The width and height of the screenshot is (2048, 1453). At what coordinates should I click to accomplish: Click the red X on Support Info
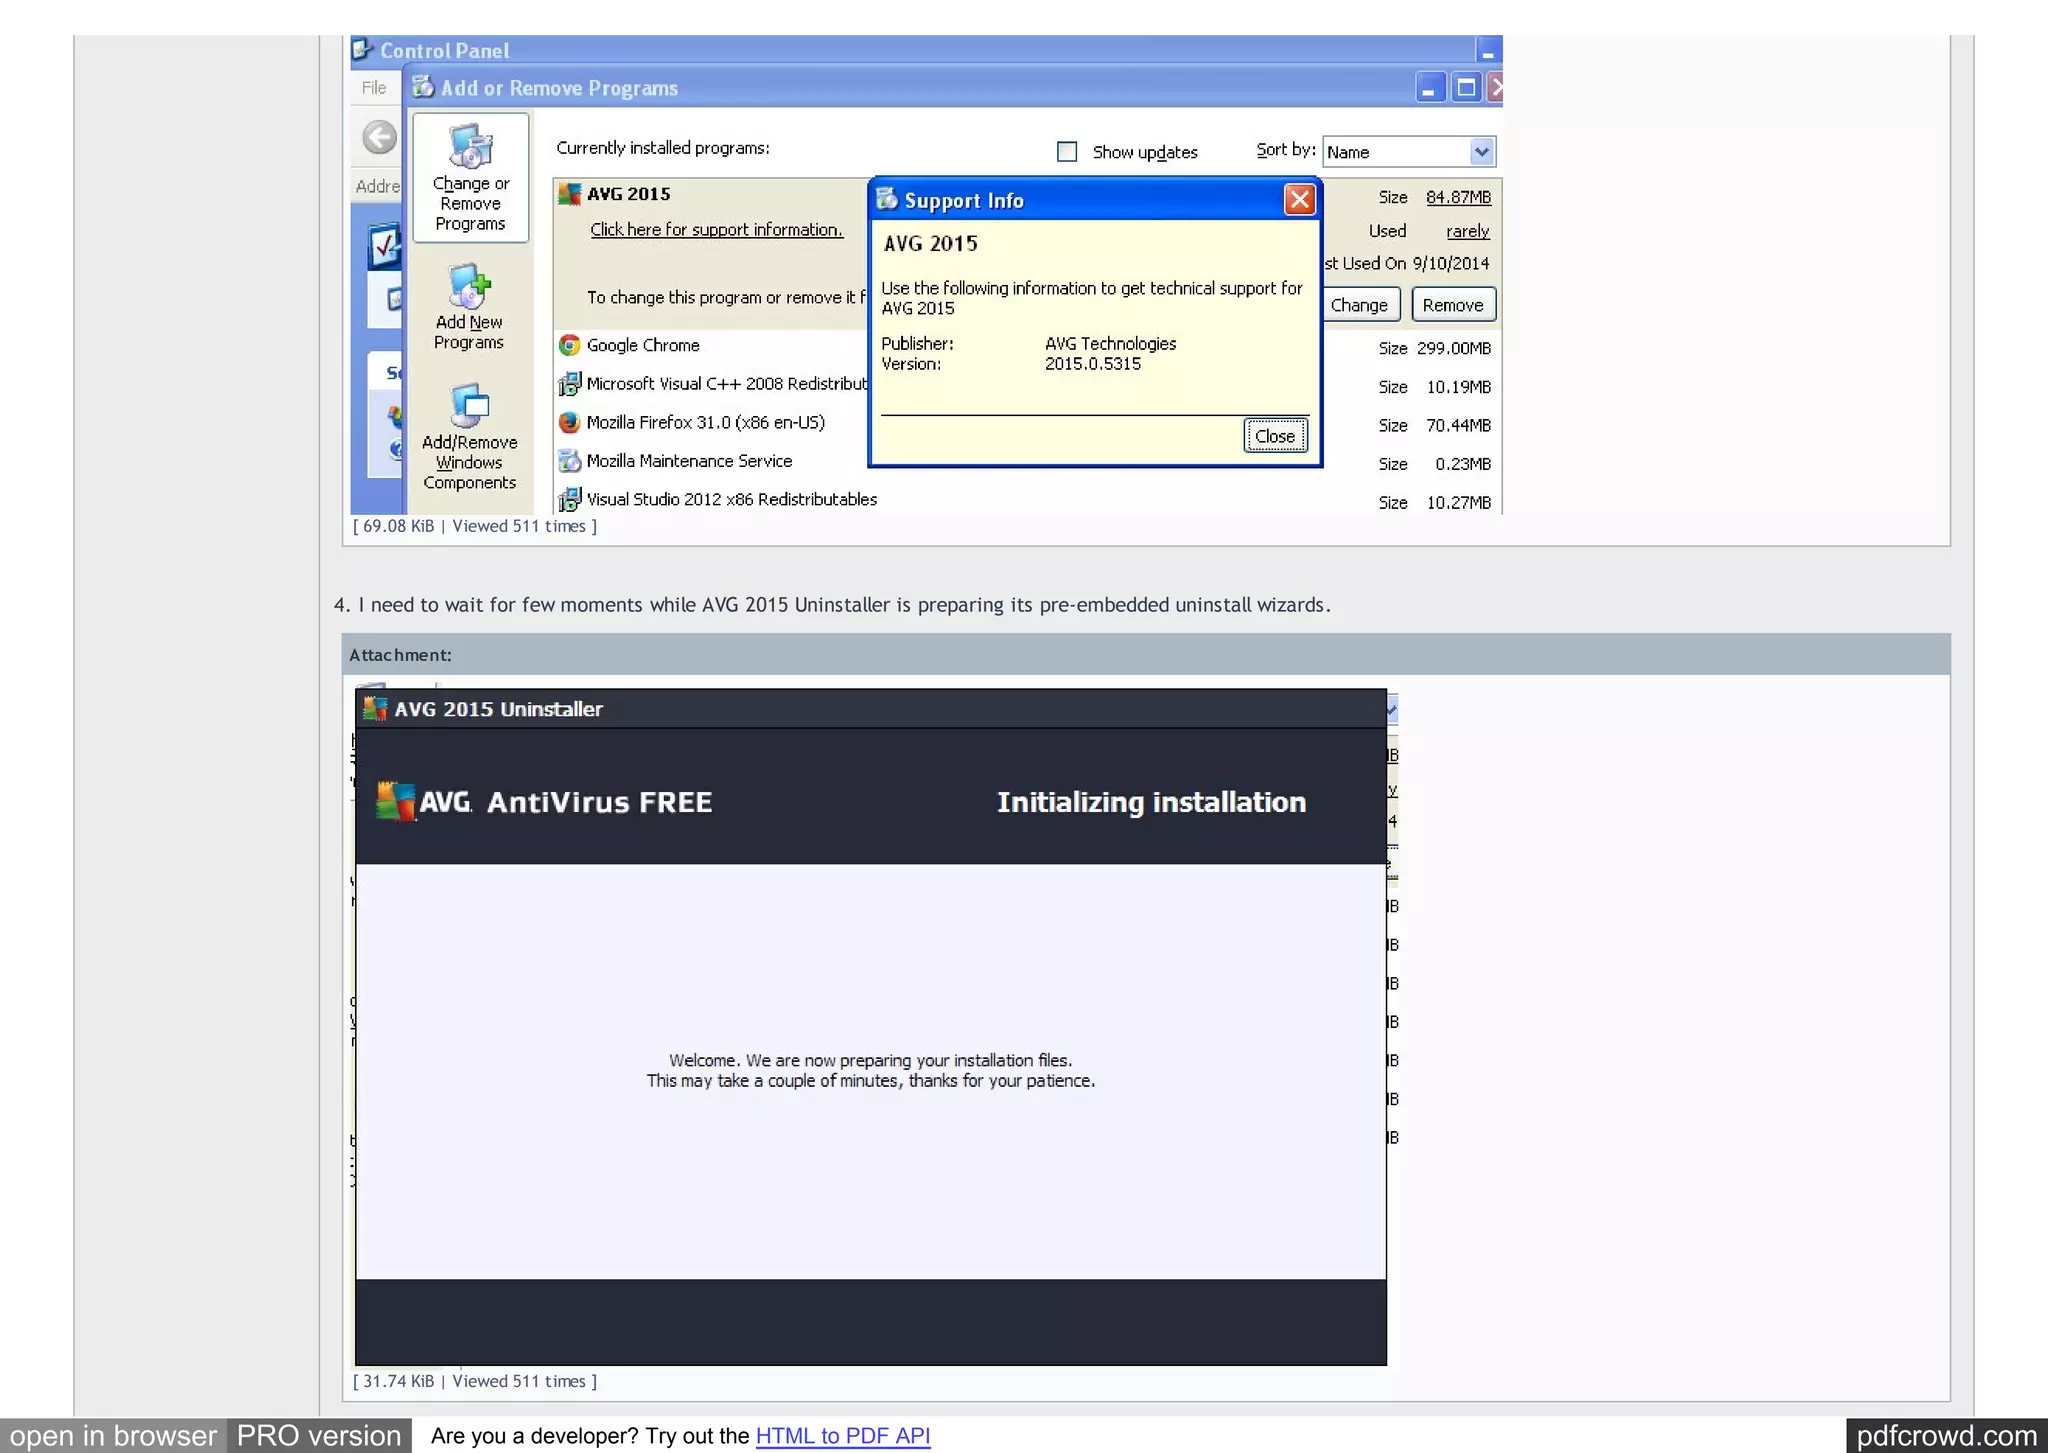[1299, 200]
